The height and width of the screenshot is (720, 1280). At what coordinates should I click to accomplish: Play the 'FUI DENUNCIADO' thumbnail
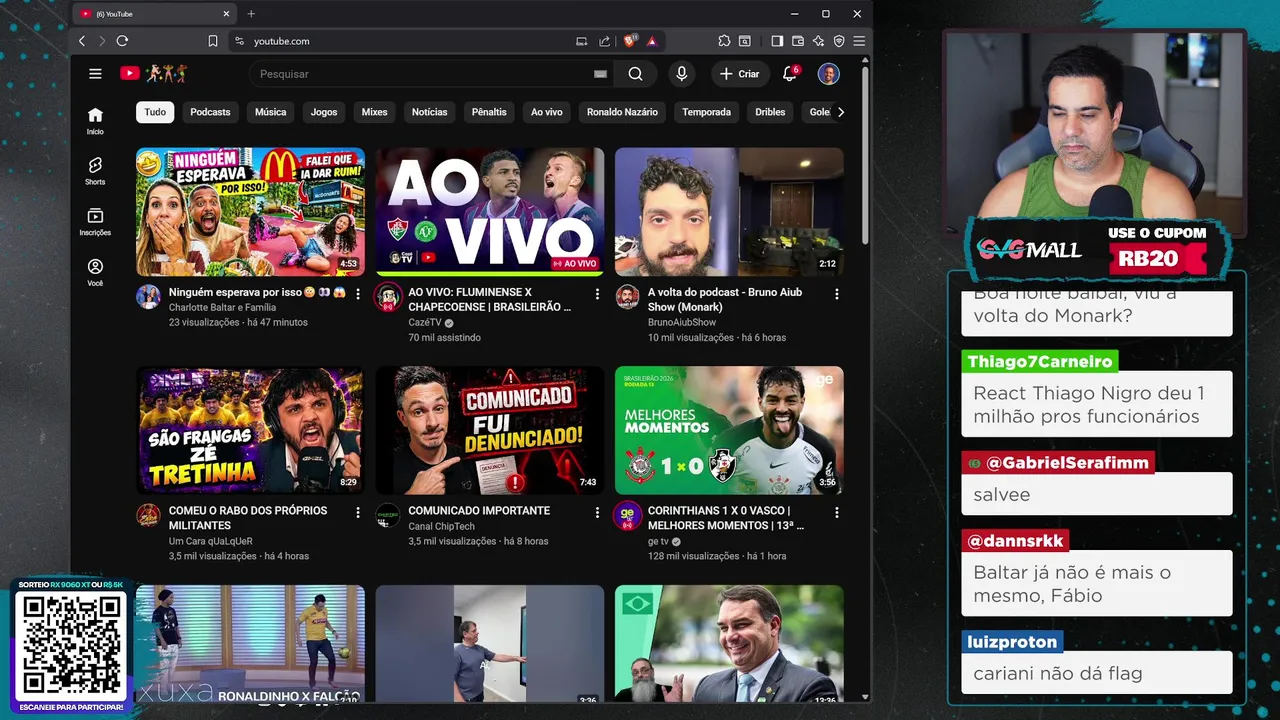490,430
